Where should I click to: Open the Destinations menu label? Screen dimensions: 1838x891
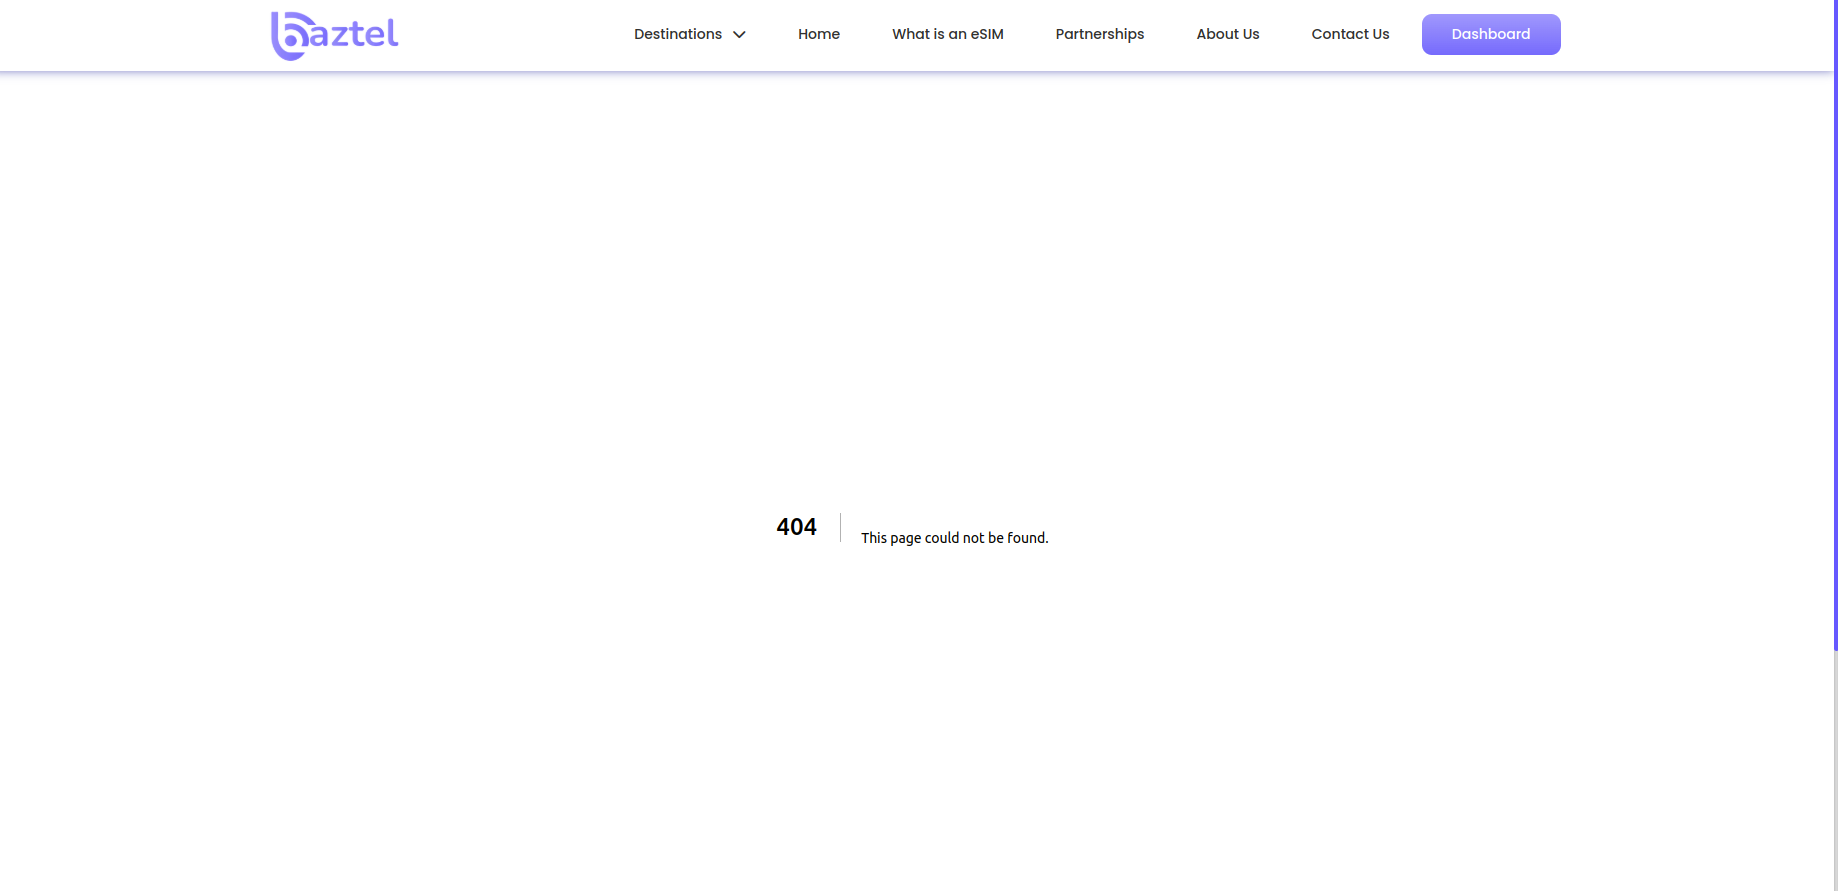[x=677, y=34]
